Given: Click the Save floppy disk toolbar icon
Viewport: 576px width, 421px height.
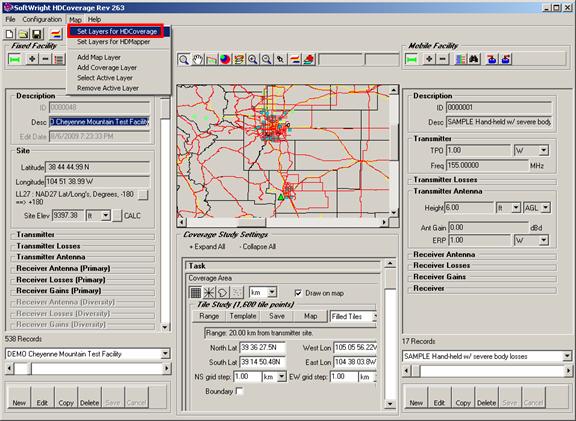Looking at the screenshot, I should [x=36, y=34].
